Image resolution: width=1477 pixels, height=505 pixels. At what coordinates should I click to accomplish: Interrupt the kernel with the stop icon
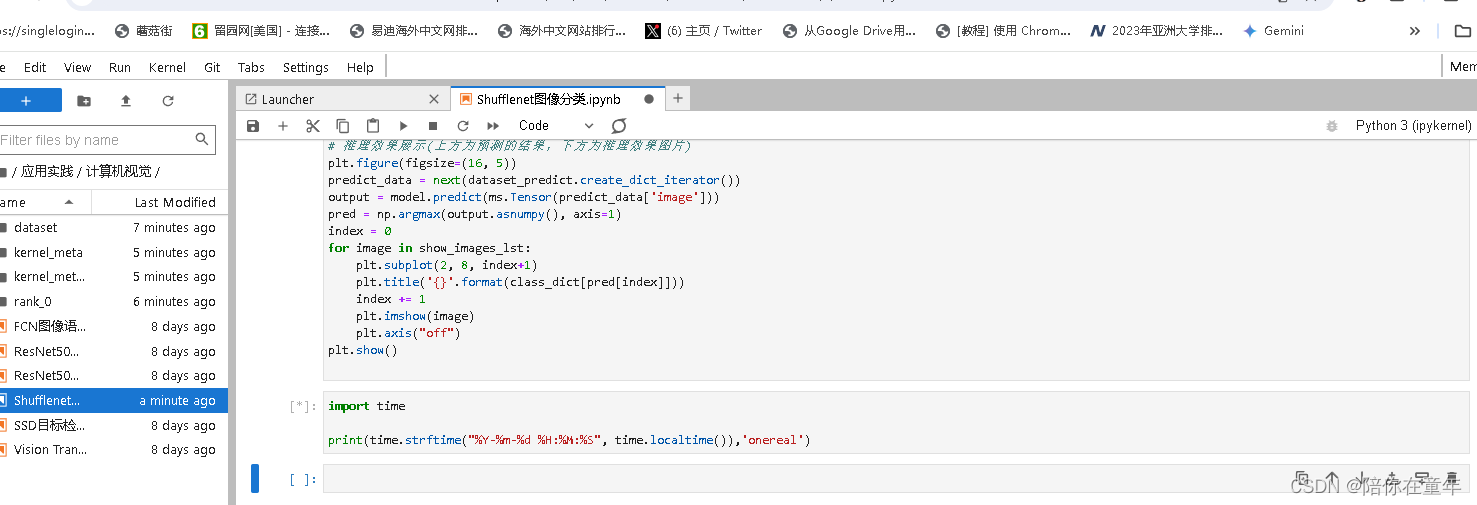[x=433, y=126]
